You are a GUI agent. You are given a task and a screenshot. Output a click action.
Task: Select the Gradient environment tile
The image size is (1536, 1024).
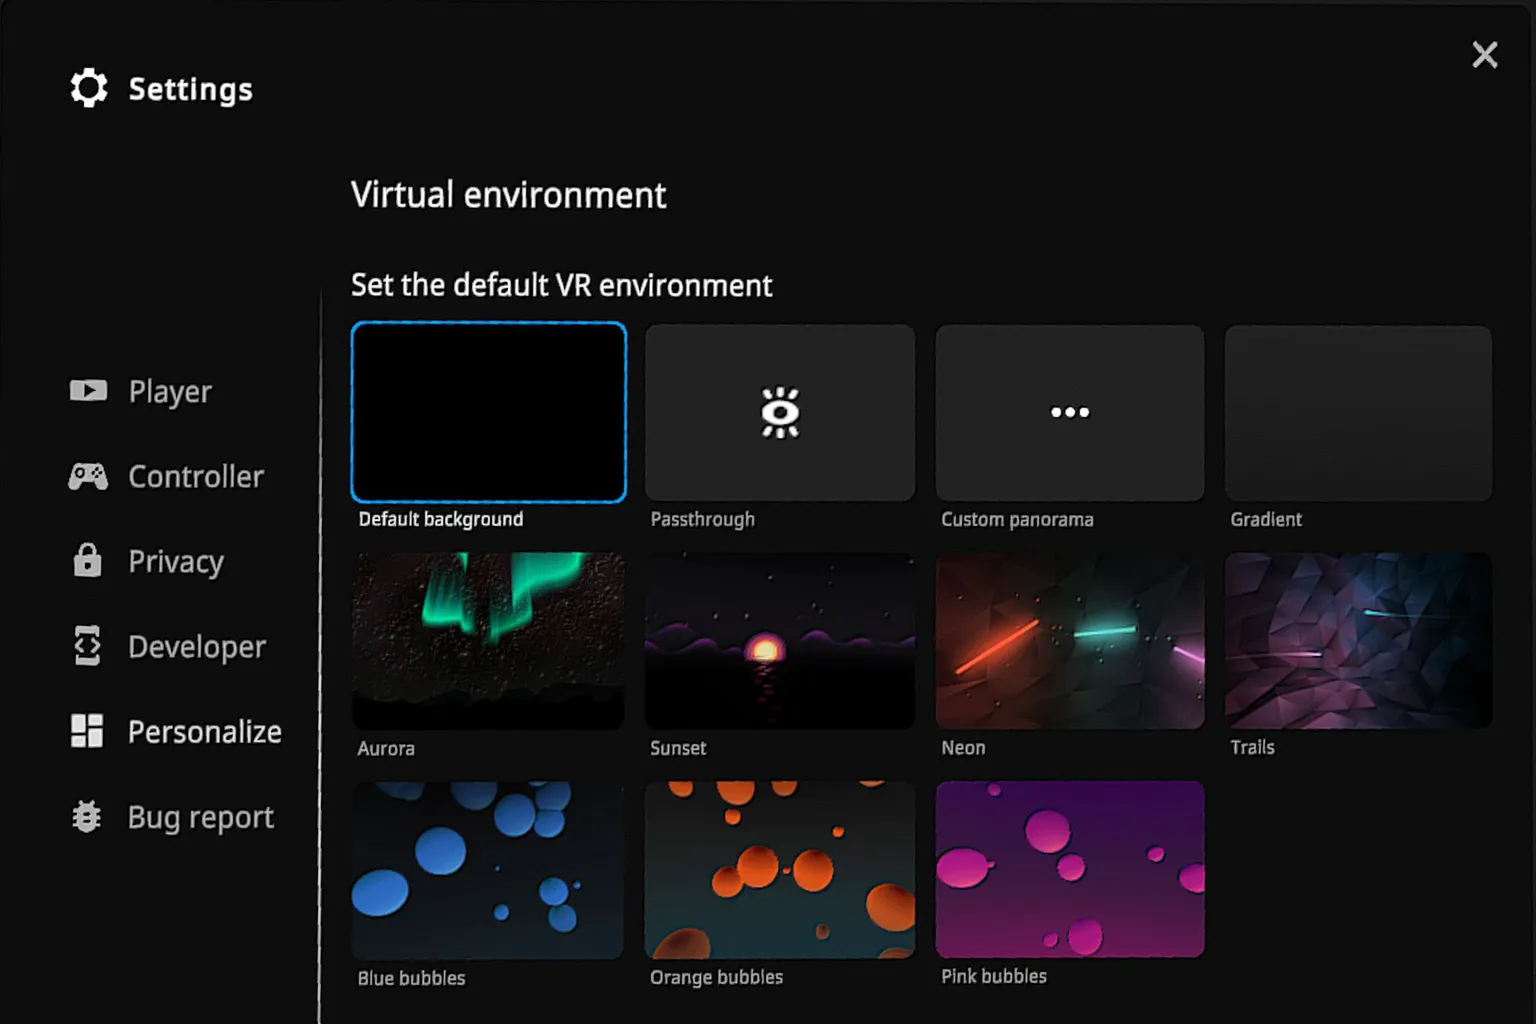[x=1358, y=412]
